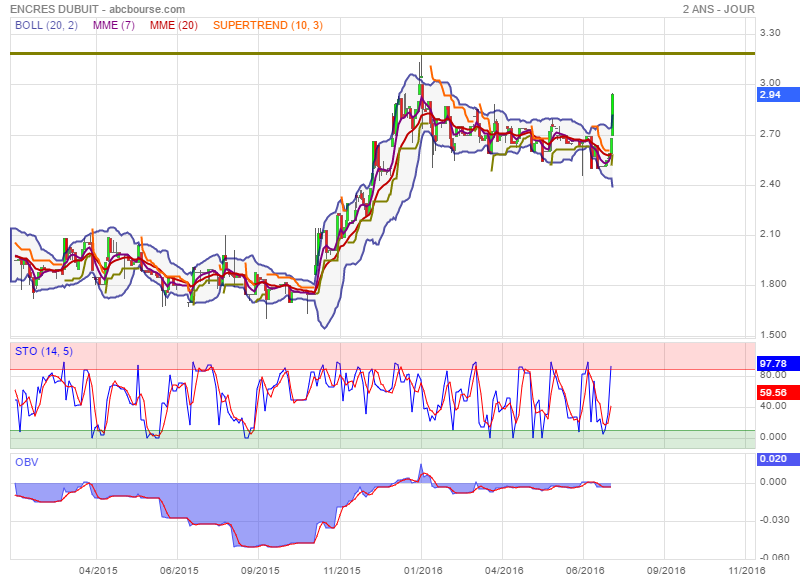This screenshot has height=580, width=800.
Task: Click the ENCRES DUBUIT - abcbourse.com title
Action: 97,9
